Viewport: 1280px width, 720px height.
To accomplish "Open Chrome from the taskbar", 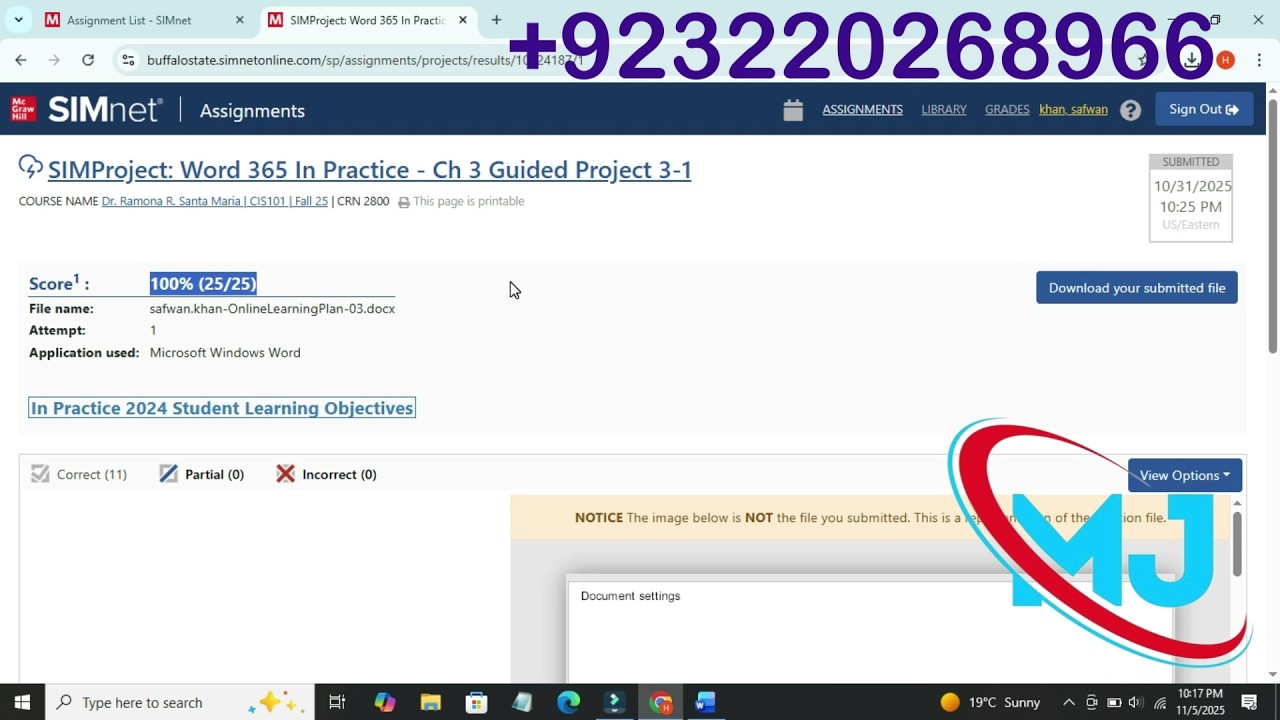I will point(660,702).
